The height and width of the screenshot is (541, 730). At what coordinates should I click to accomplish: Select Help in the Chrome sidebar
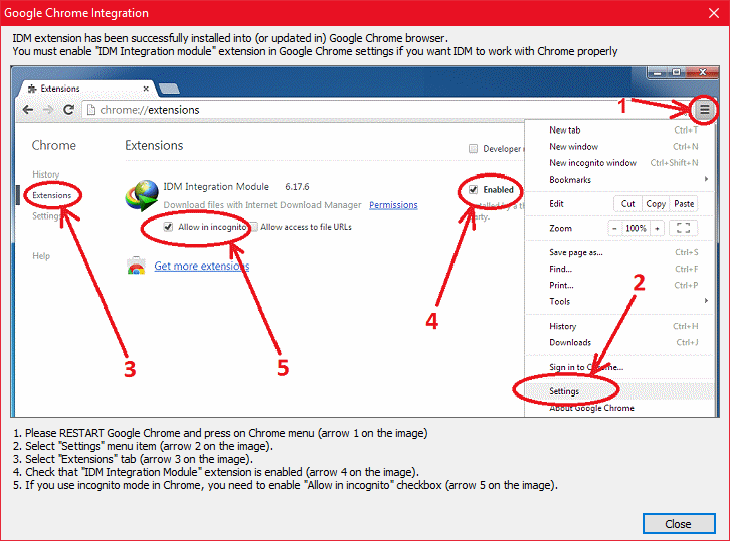pyautogui.click(x=41, y=256)
